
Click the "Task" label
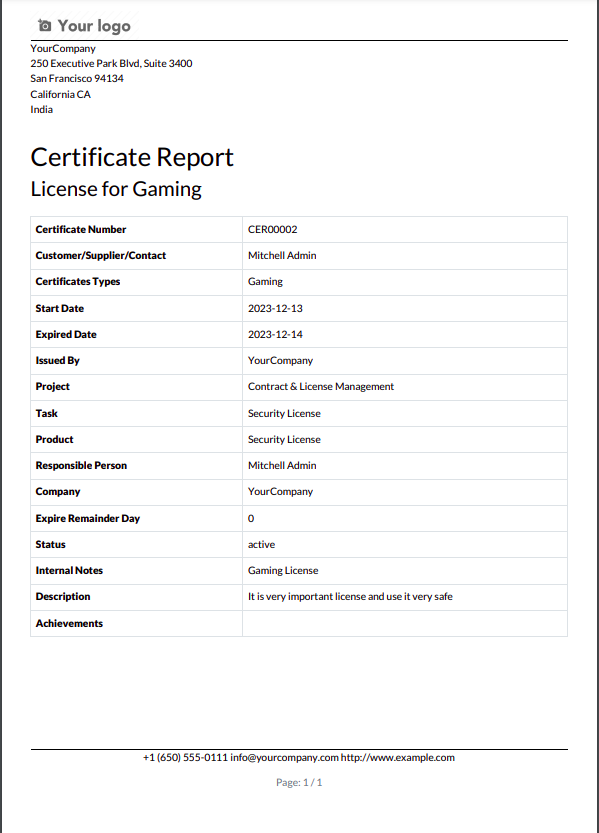[x=46, y=413]
